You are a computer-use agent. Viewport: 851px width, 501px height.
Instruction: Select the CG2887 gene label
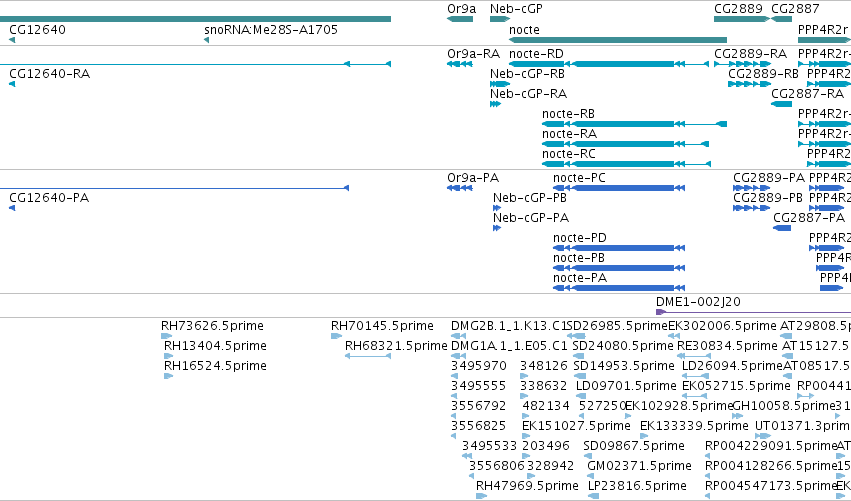(795, 9)
